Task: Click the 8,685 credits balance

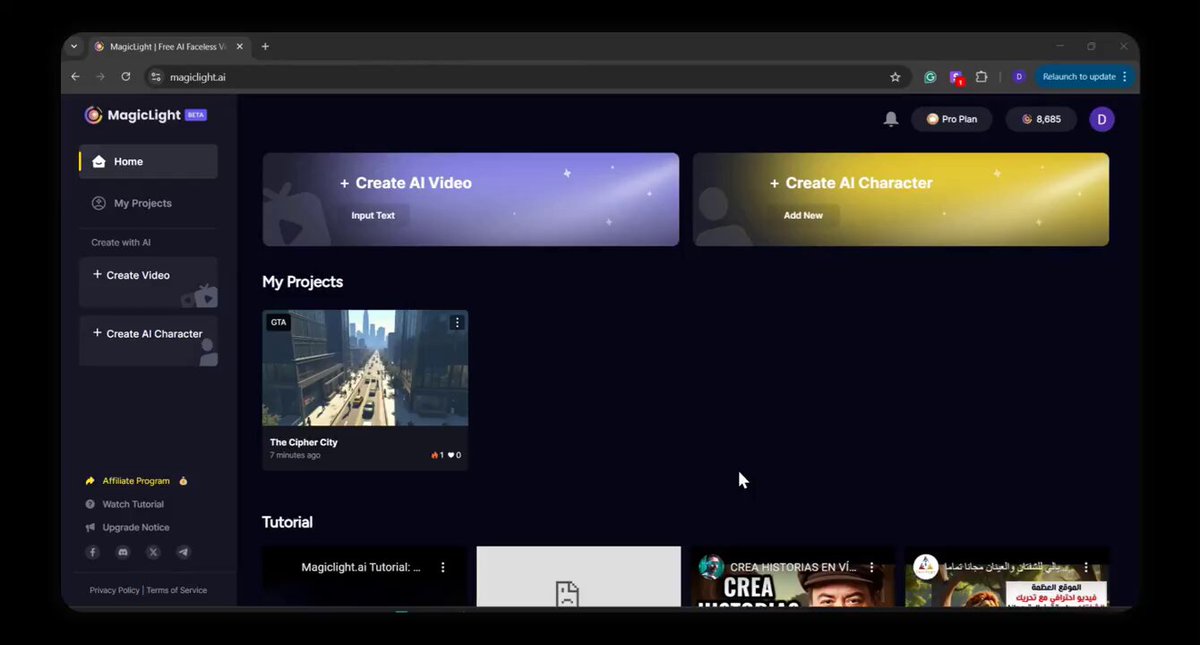Action: coord(1041,119)
